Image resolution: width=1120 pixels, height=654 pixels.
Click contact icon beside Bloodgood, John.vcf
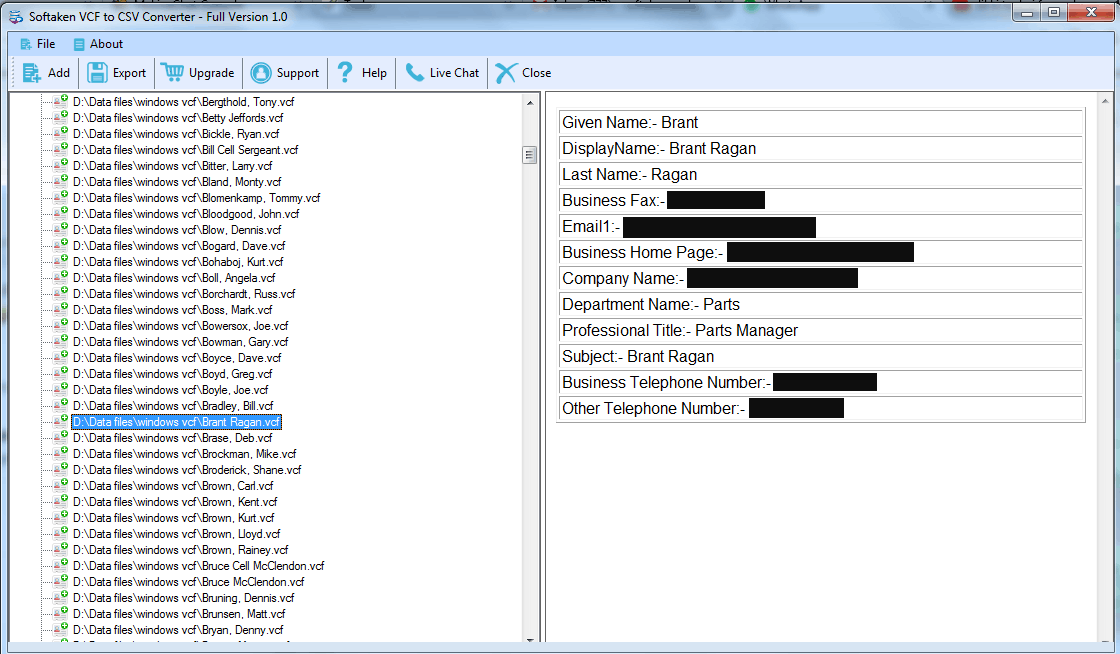pos(61,213)
